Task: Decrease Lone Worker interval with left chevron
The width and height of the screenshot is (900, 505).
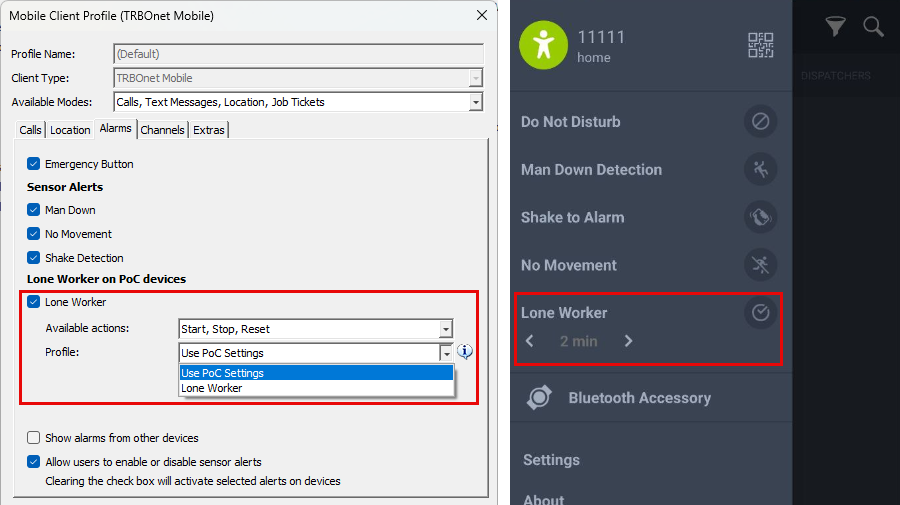Action: 530,341
